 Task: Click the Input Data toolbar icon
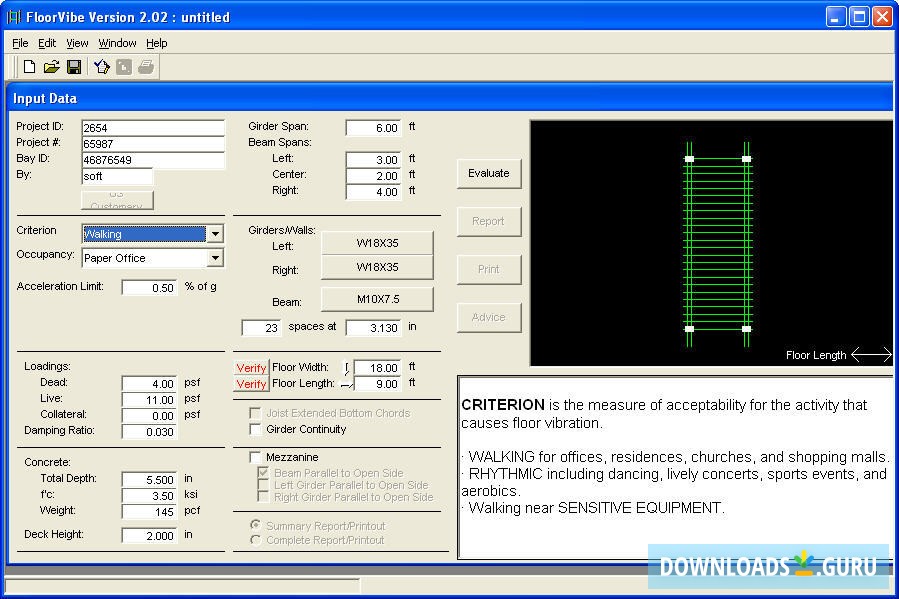101,67
